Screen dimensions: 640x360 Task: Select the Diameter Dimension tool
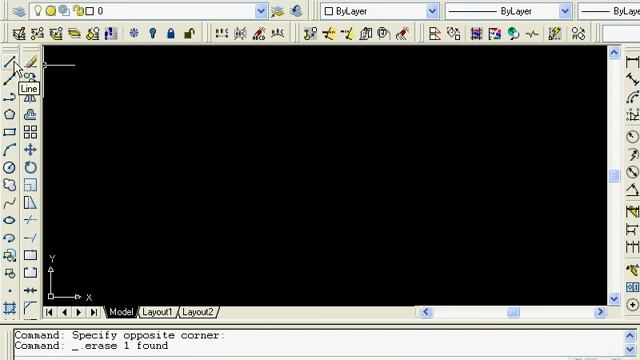pyautogui.click(x=632, y=172)
